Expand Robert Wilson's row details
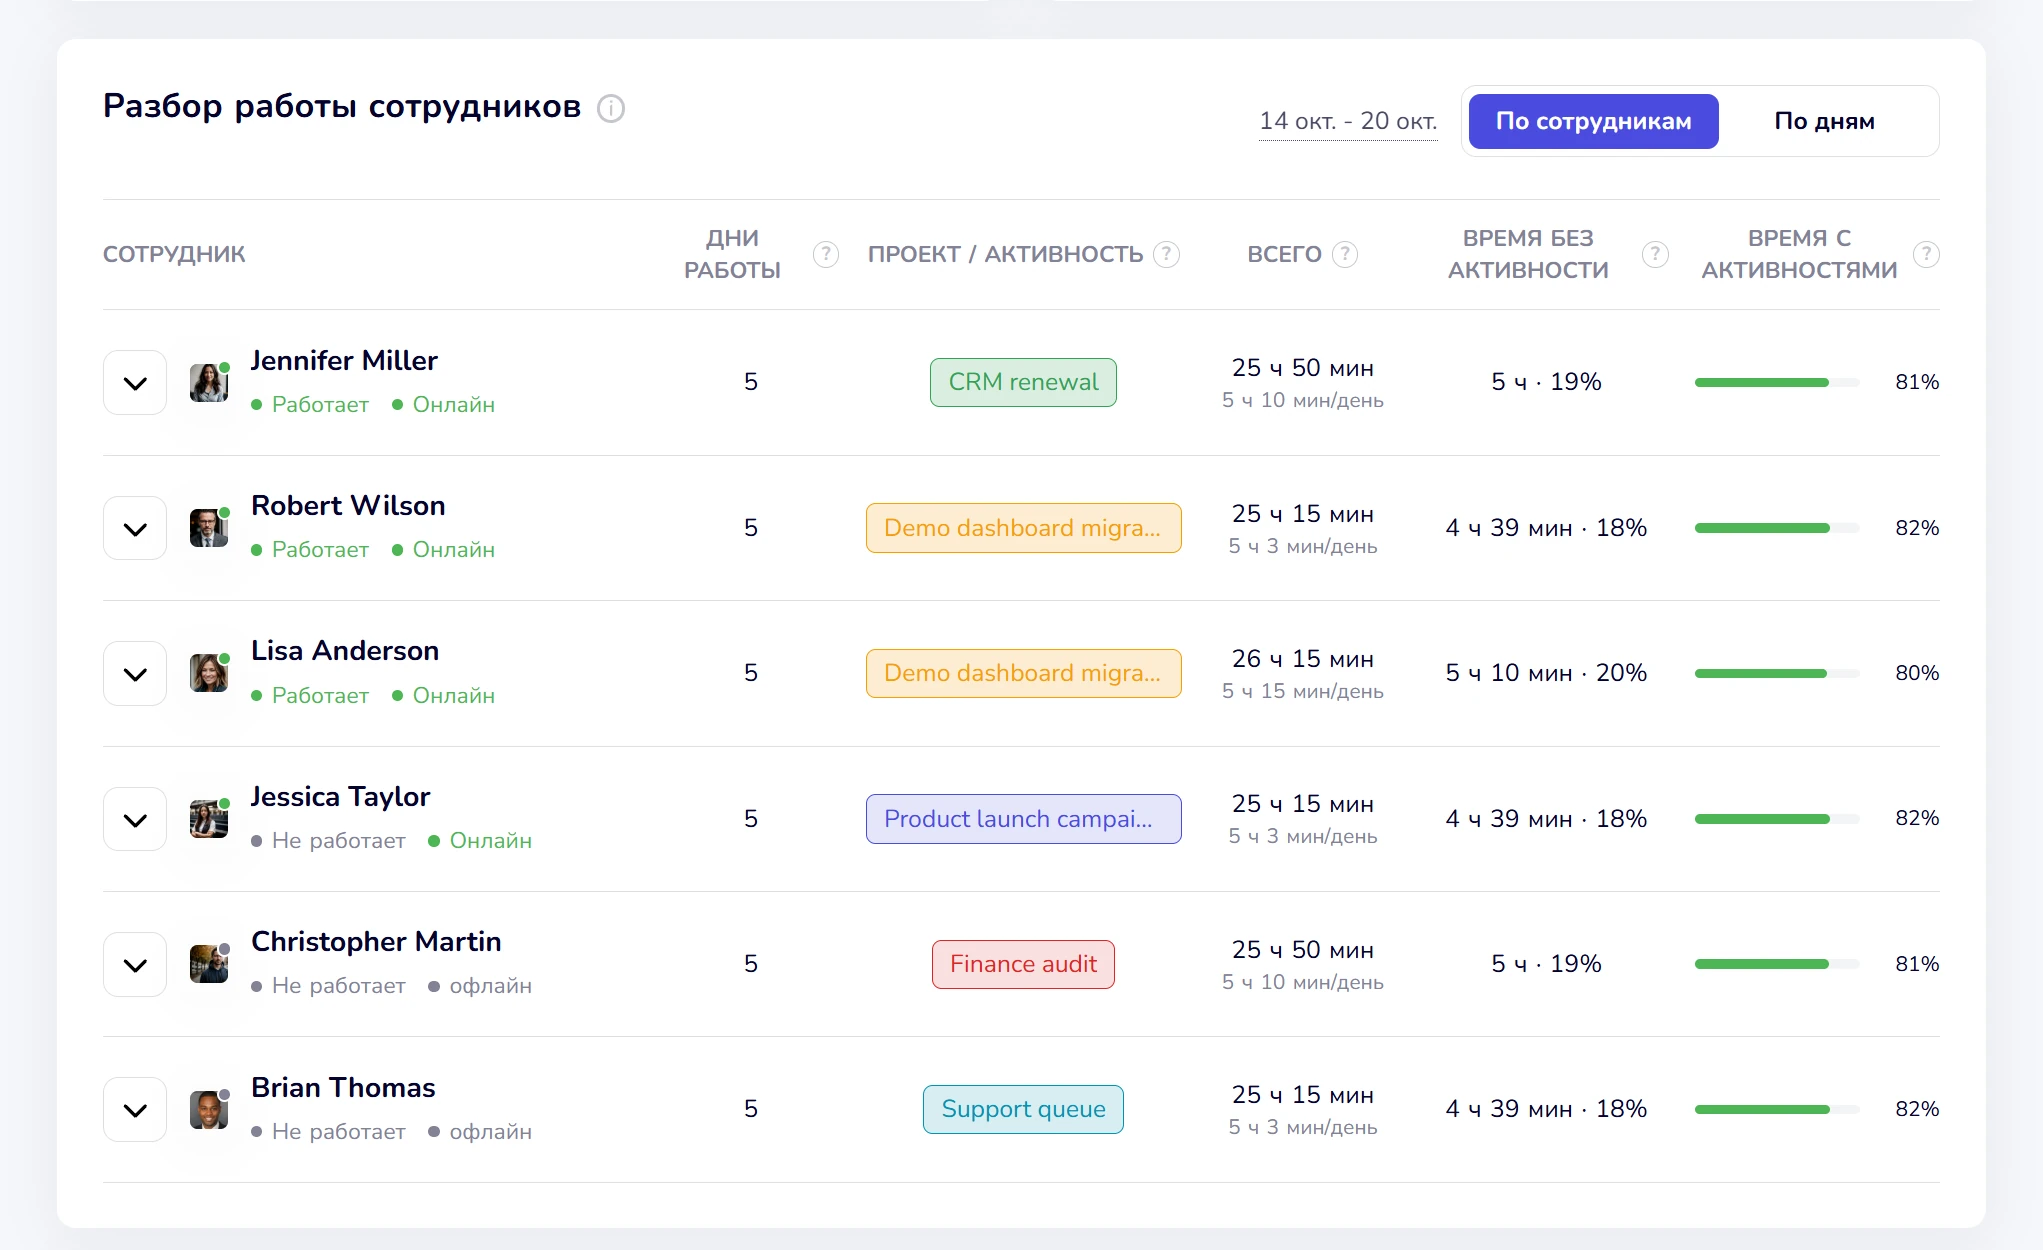Viewport: 2043px width, 1250px height. 135,528
